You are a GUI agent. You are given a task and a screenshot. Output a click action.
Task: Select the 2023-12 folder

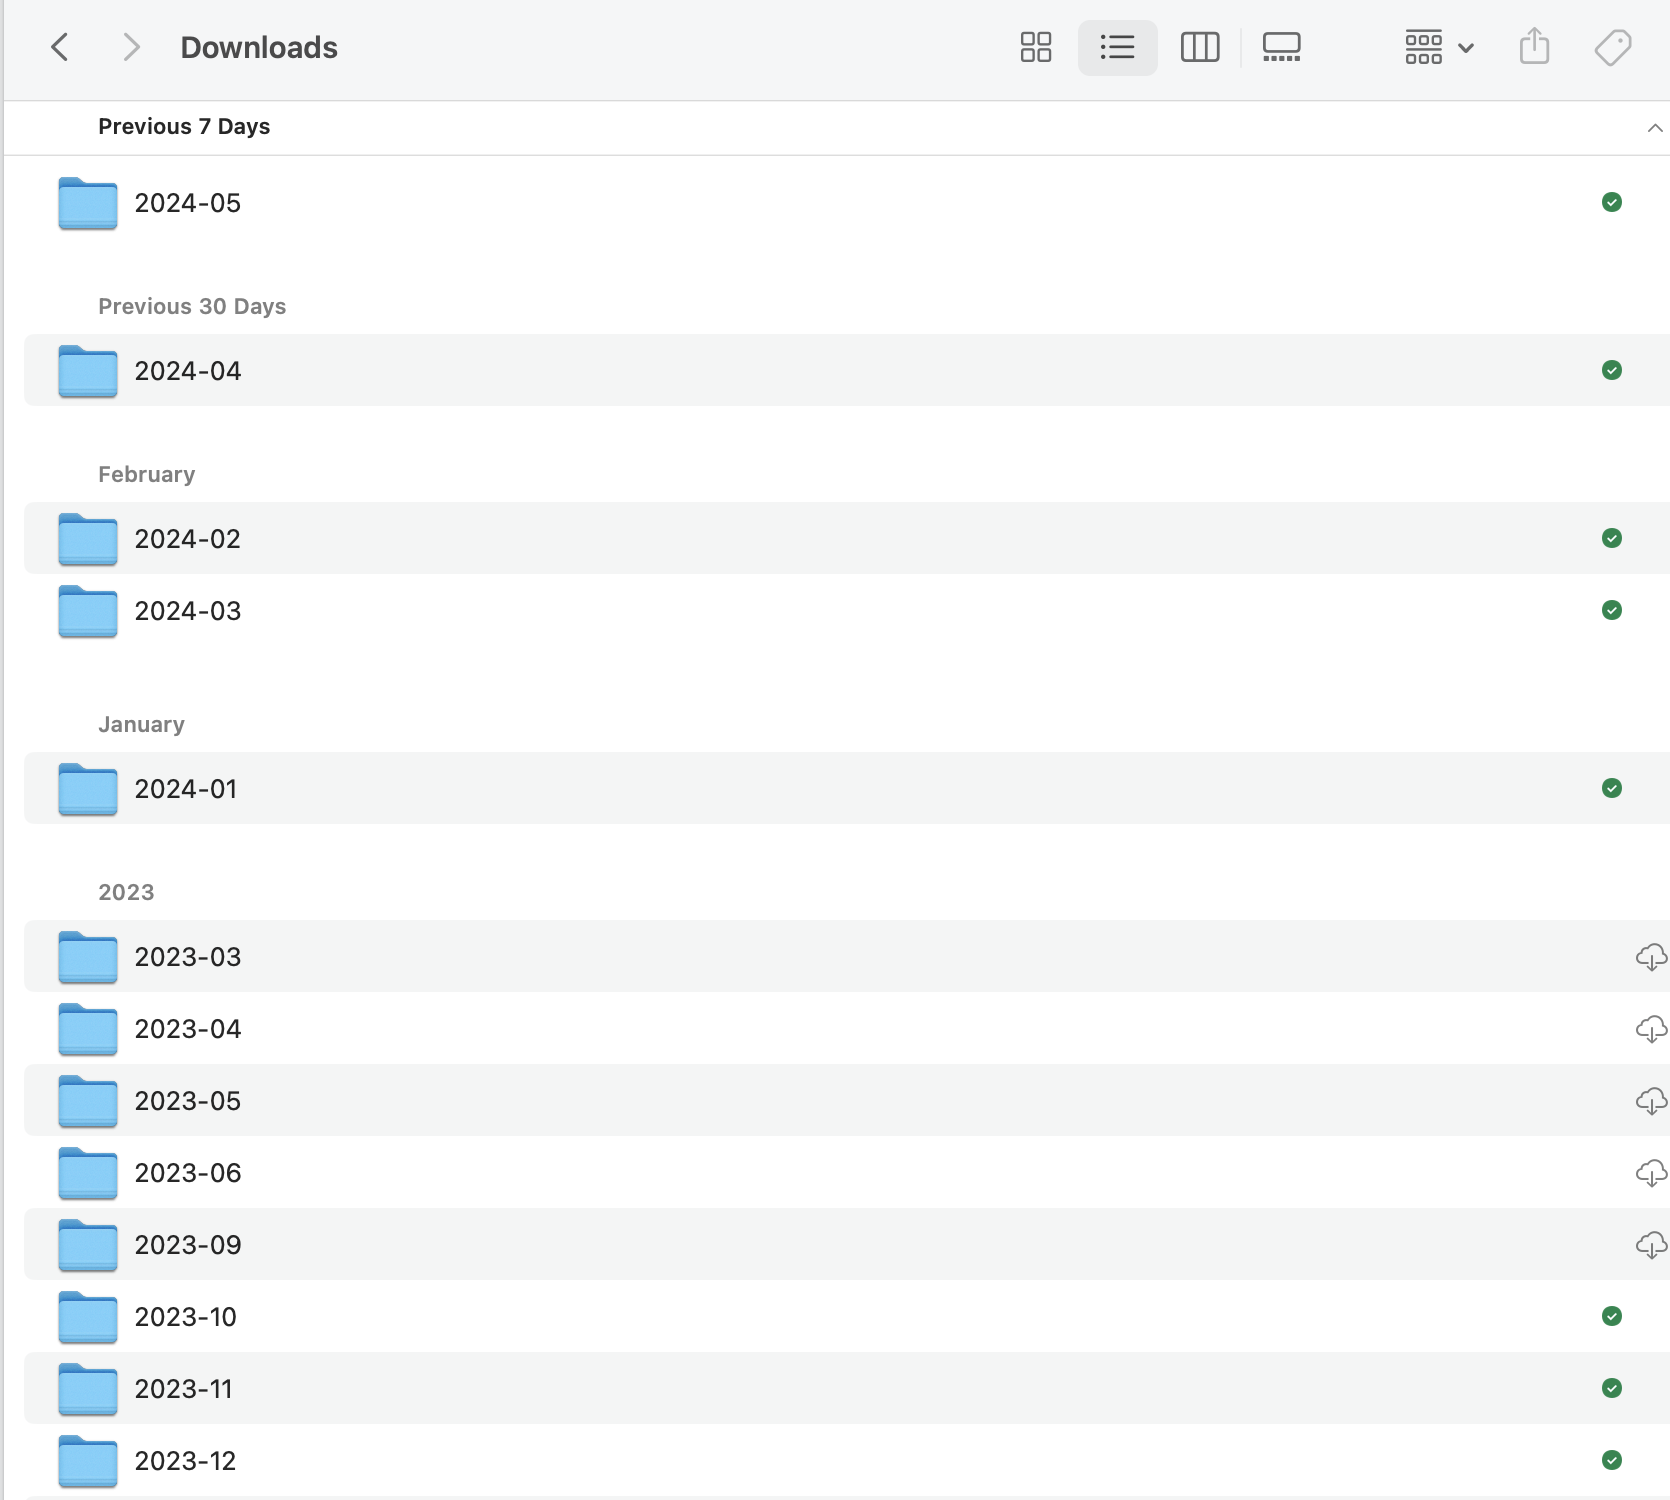186,1461
